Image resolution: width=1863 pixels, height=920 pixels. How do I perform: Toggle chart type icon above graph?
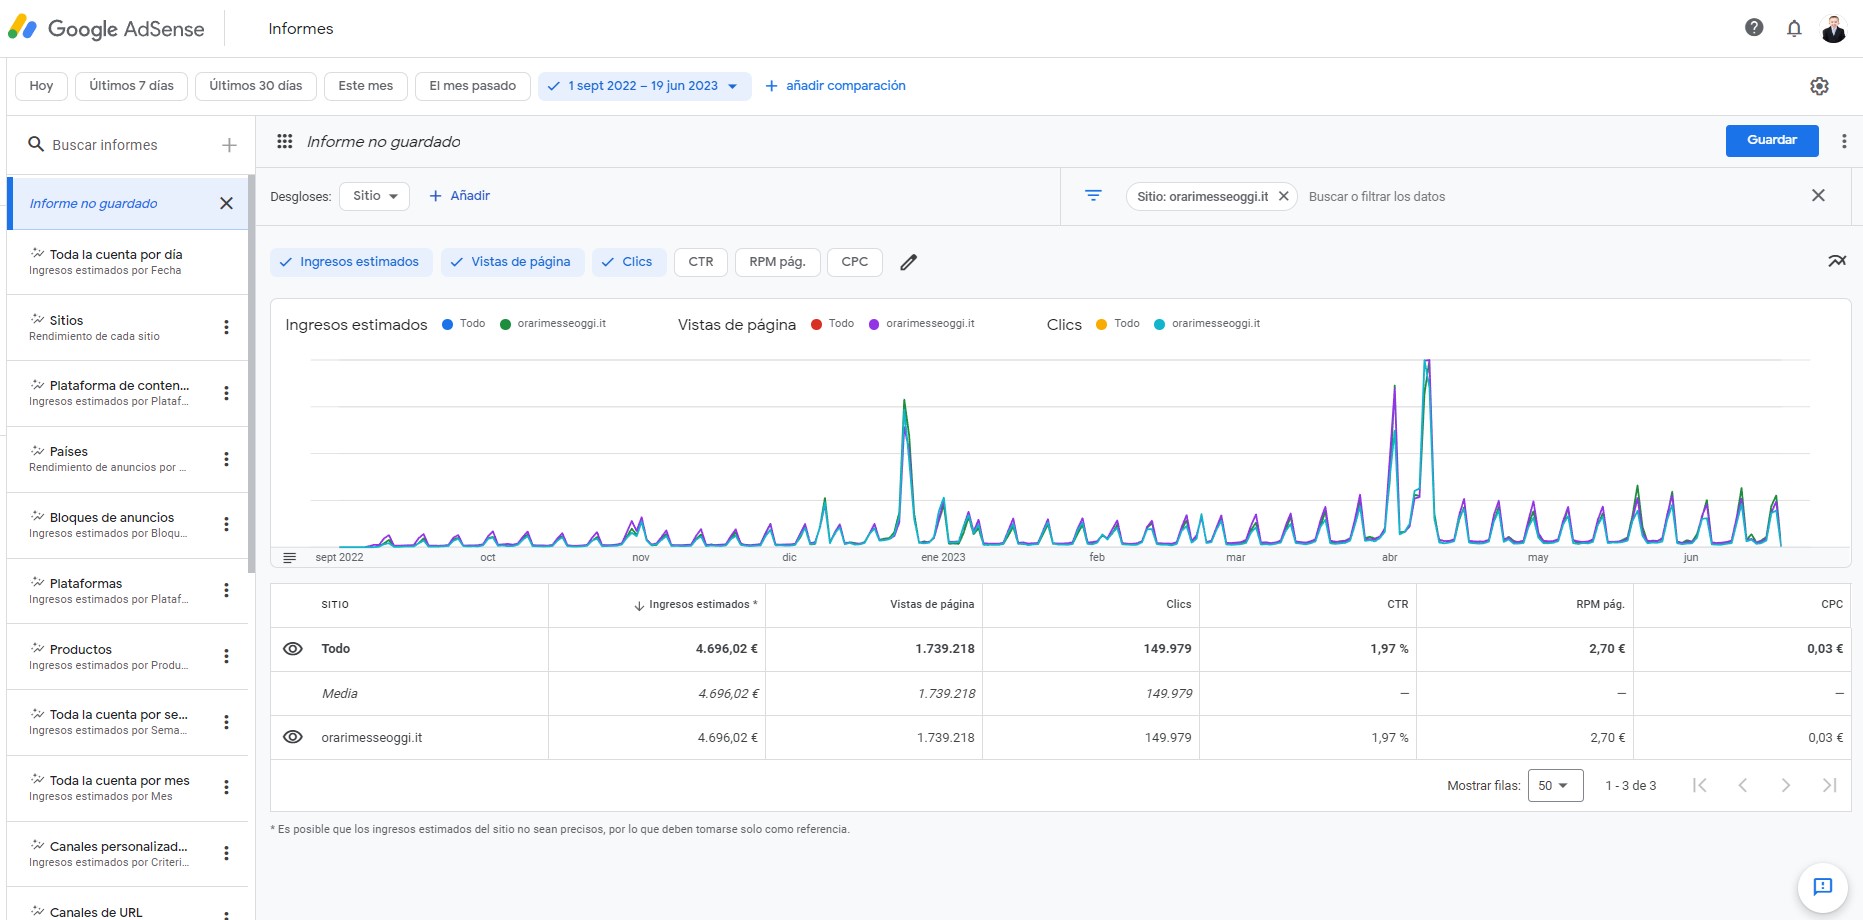(1837, 261)
